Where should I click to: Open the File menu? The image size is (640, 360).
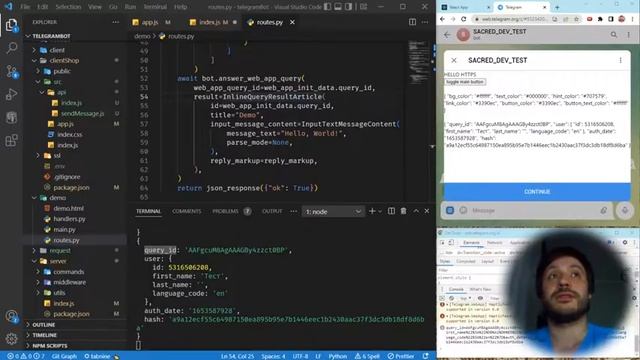25,7
